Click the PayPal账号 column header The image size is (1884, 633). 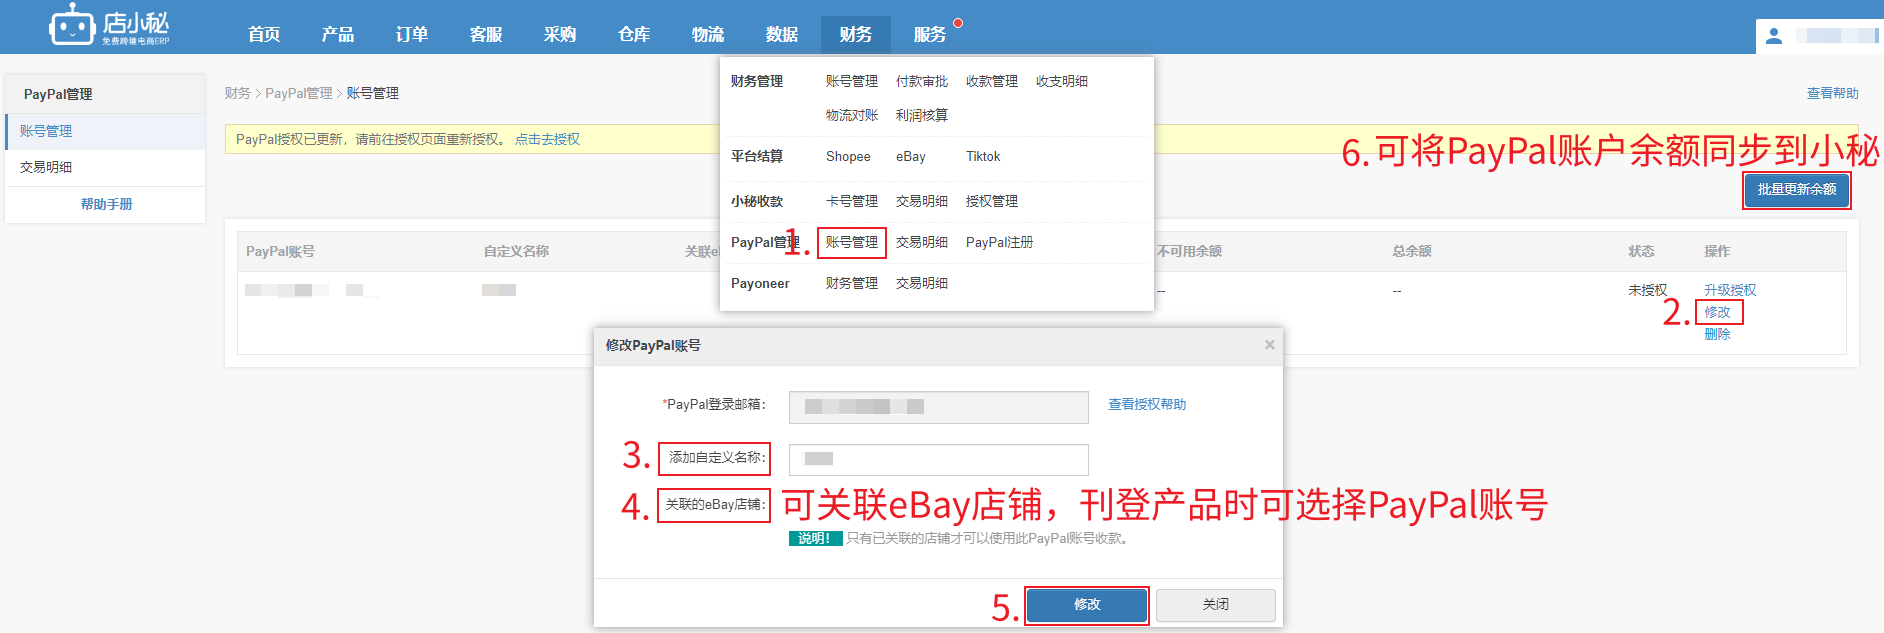pyautogui.click(x=280, y=251)
